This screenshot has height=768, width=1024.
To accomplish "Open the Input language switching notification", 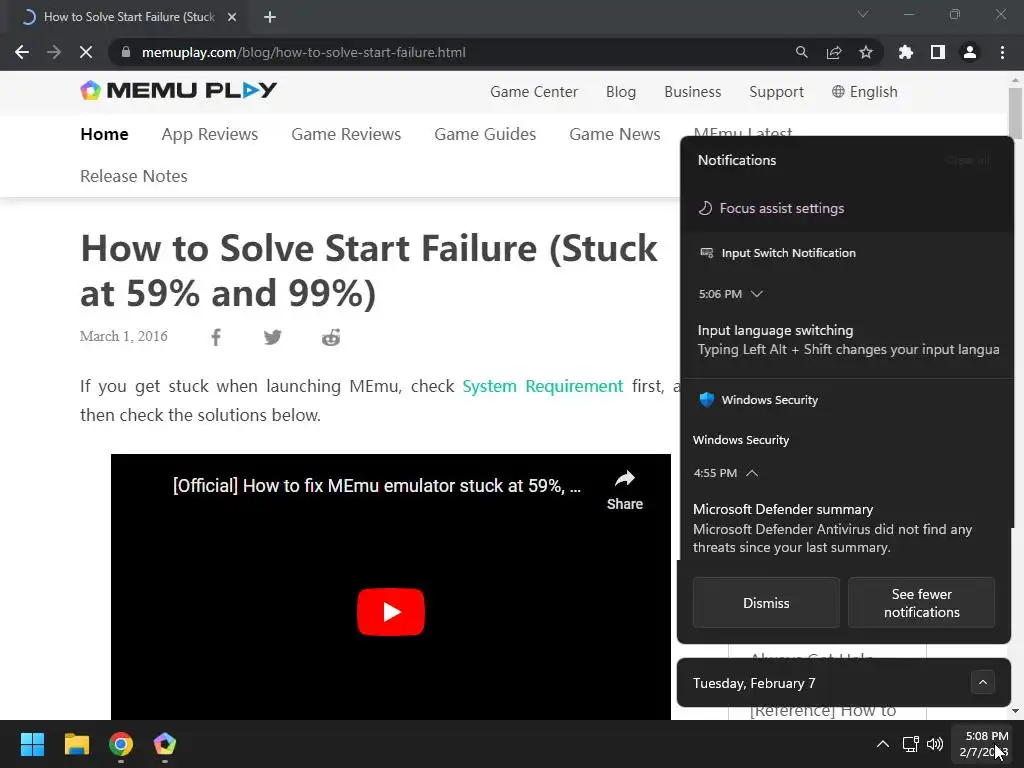I will tap(847, 340).
